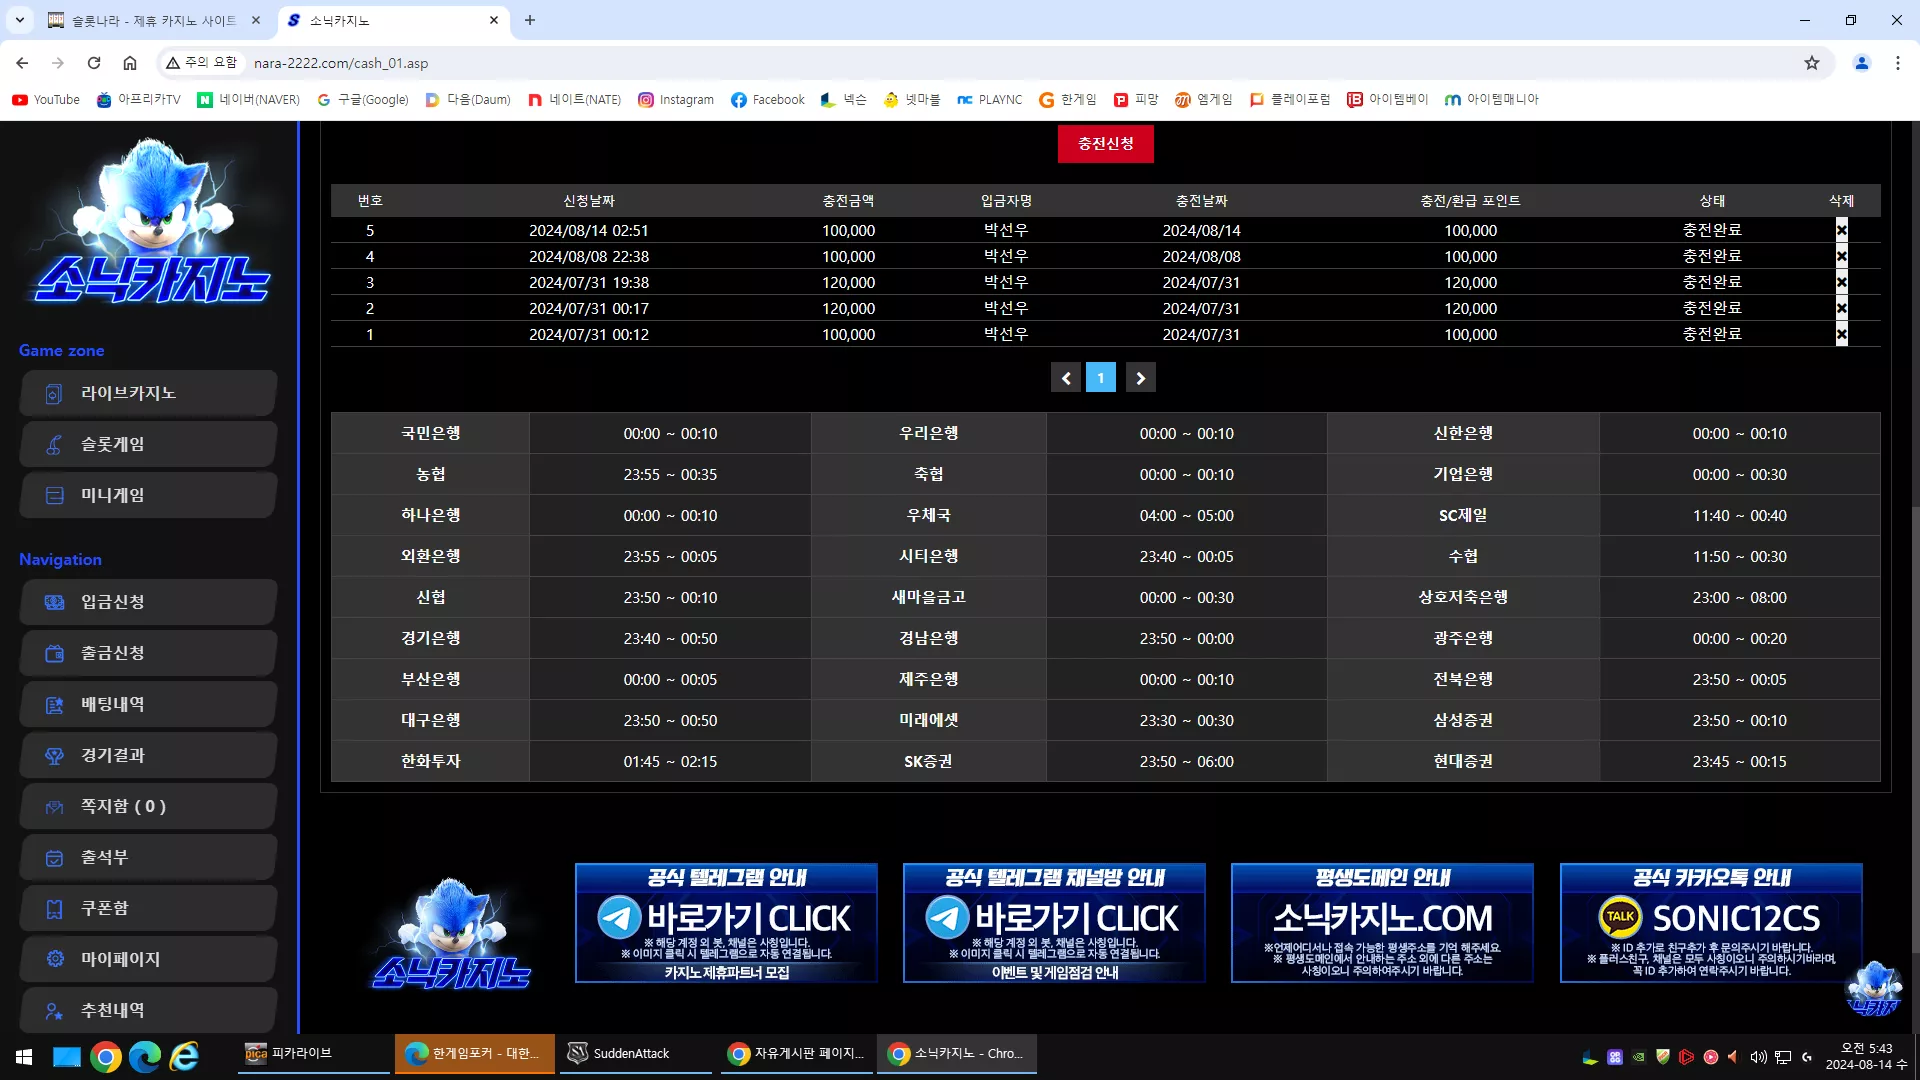The image size is (1920, 1080).
Task: Go back to the previous page
Action: pos(22,63)
